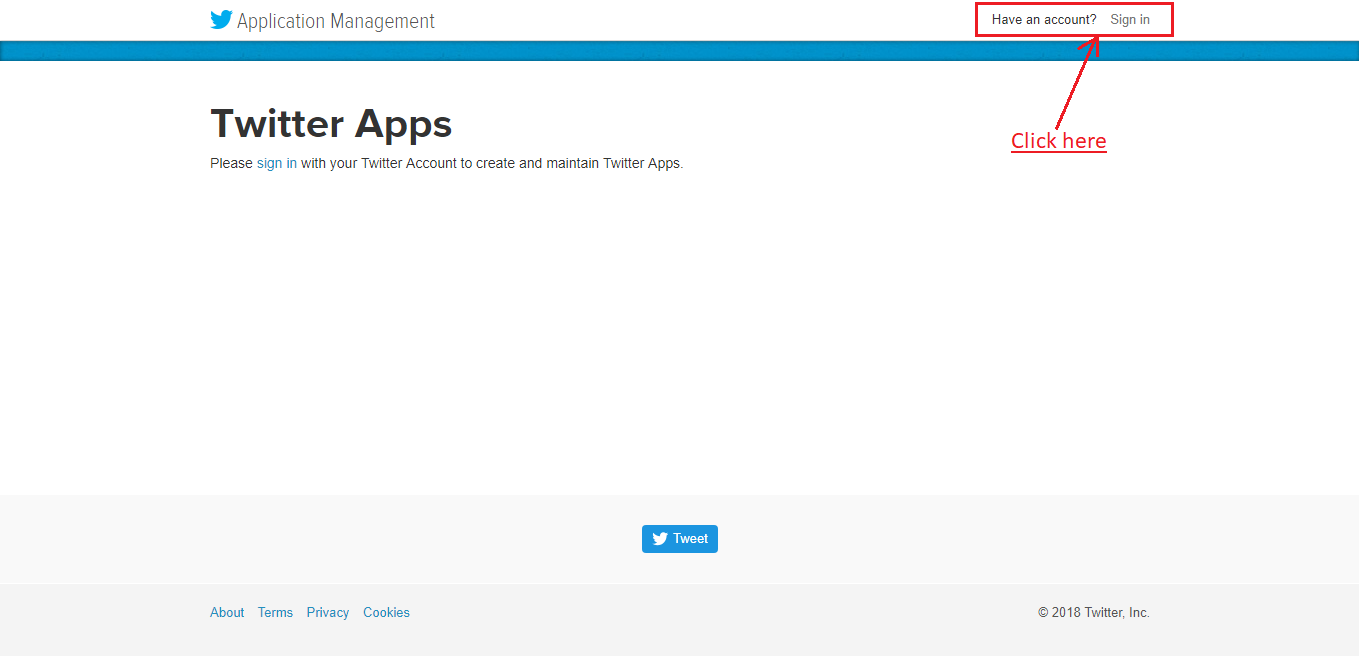Click Sign in at top right

[x=1130, y=19]
